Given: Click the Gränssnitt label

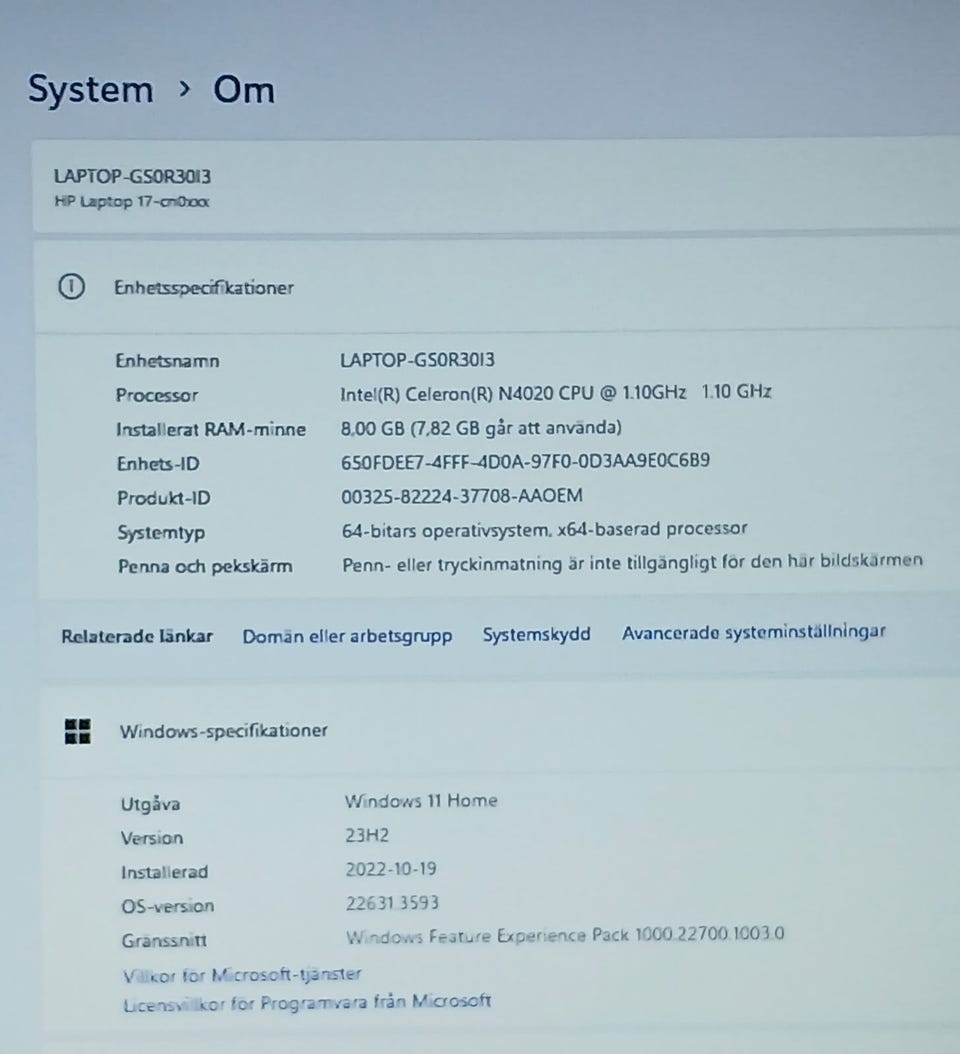Looking at the screenshot, I should tap(165, 940).
